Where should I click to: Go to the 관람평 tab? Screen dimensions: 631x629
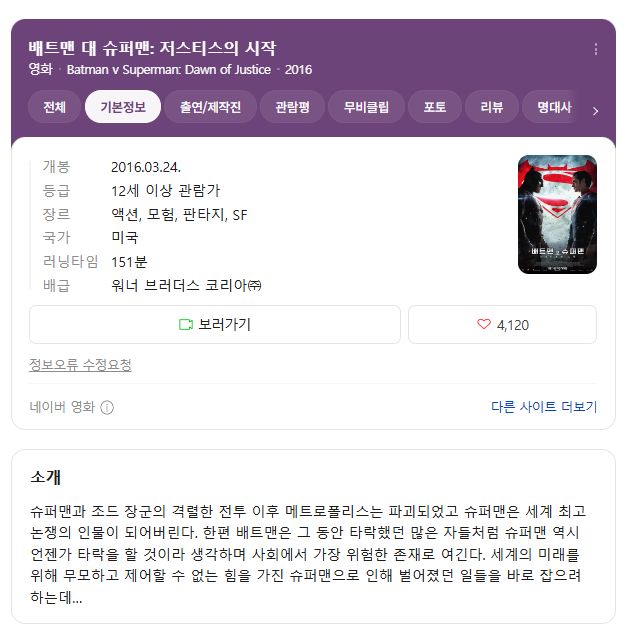click(x=293, y=107)
